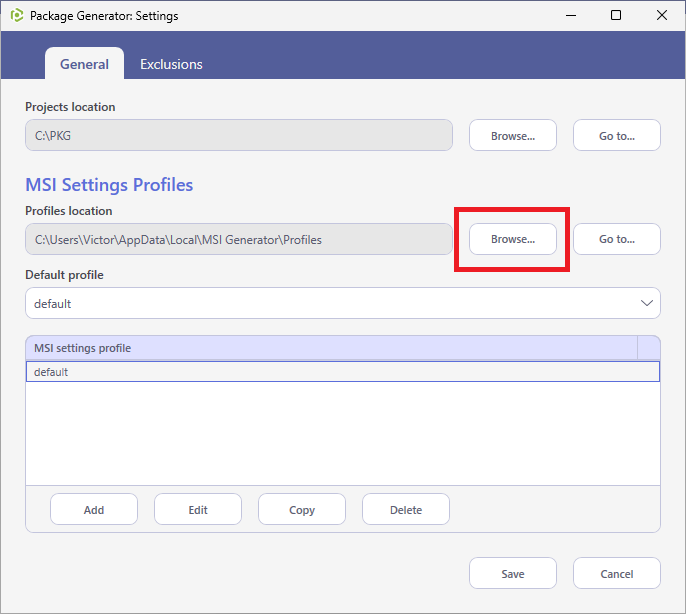Image resolution: width=686 pixels, height=614 pixels.
Task: Close the Settings window
Action: click(662, 15)
